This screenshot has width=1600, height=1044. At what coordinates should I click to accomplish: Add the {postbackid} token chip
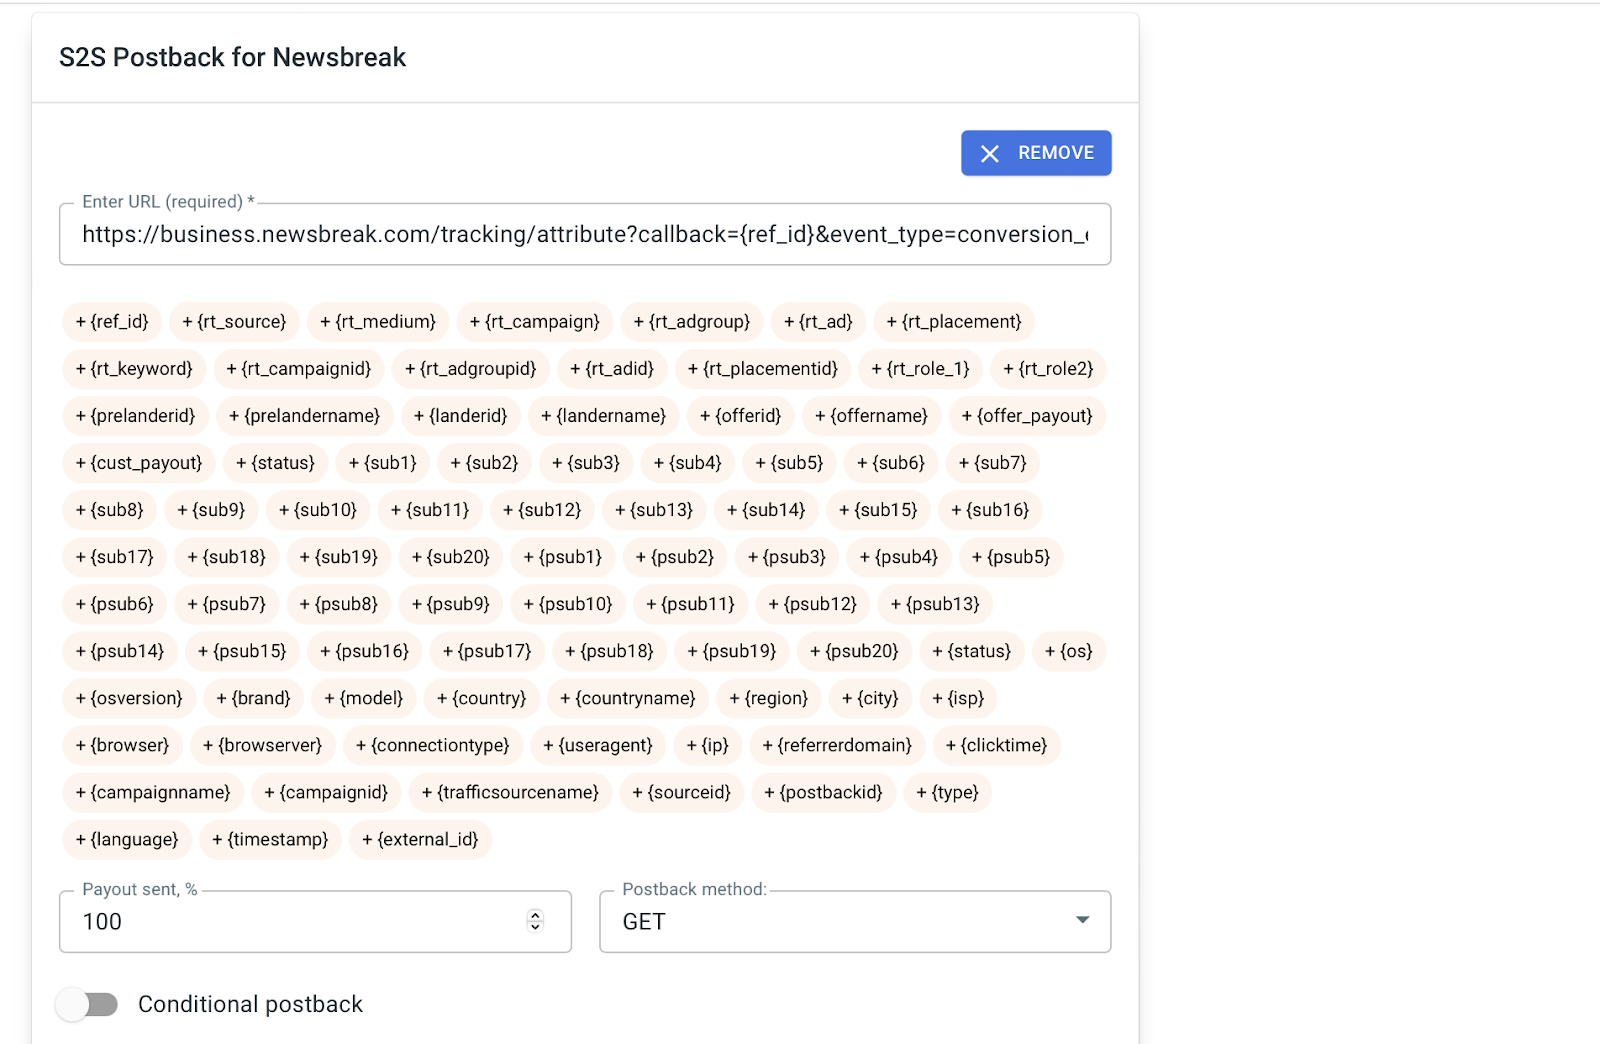click(823, 792)
